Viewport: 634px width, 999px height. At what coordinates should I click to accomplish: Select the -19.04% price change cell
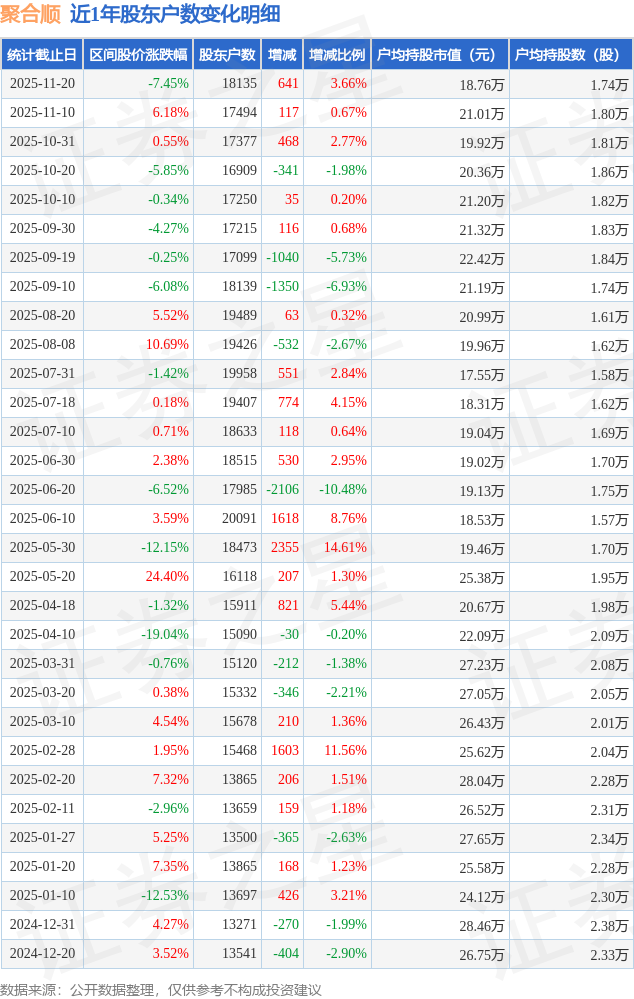pos(165,635)
